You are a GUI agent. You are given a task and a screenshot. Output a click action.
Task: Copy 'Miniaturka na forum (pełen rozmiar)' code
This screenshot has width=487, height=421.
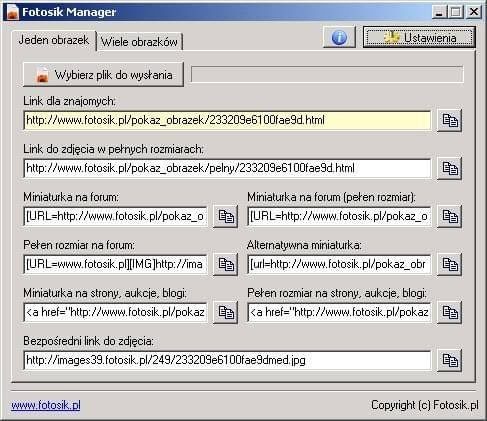tap(449, 216)
